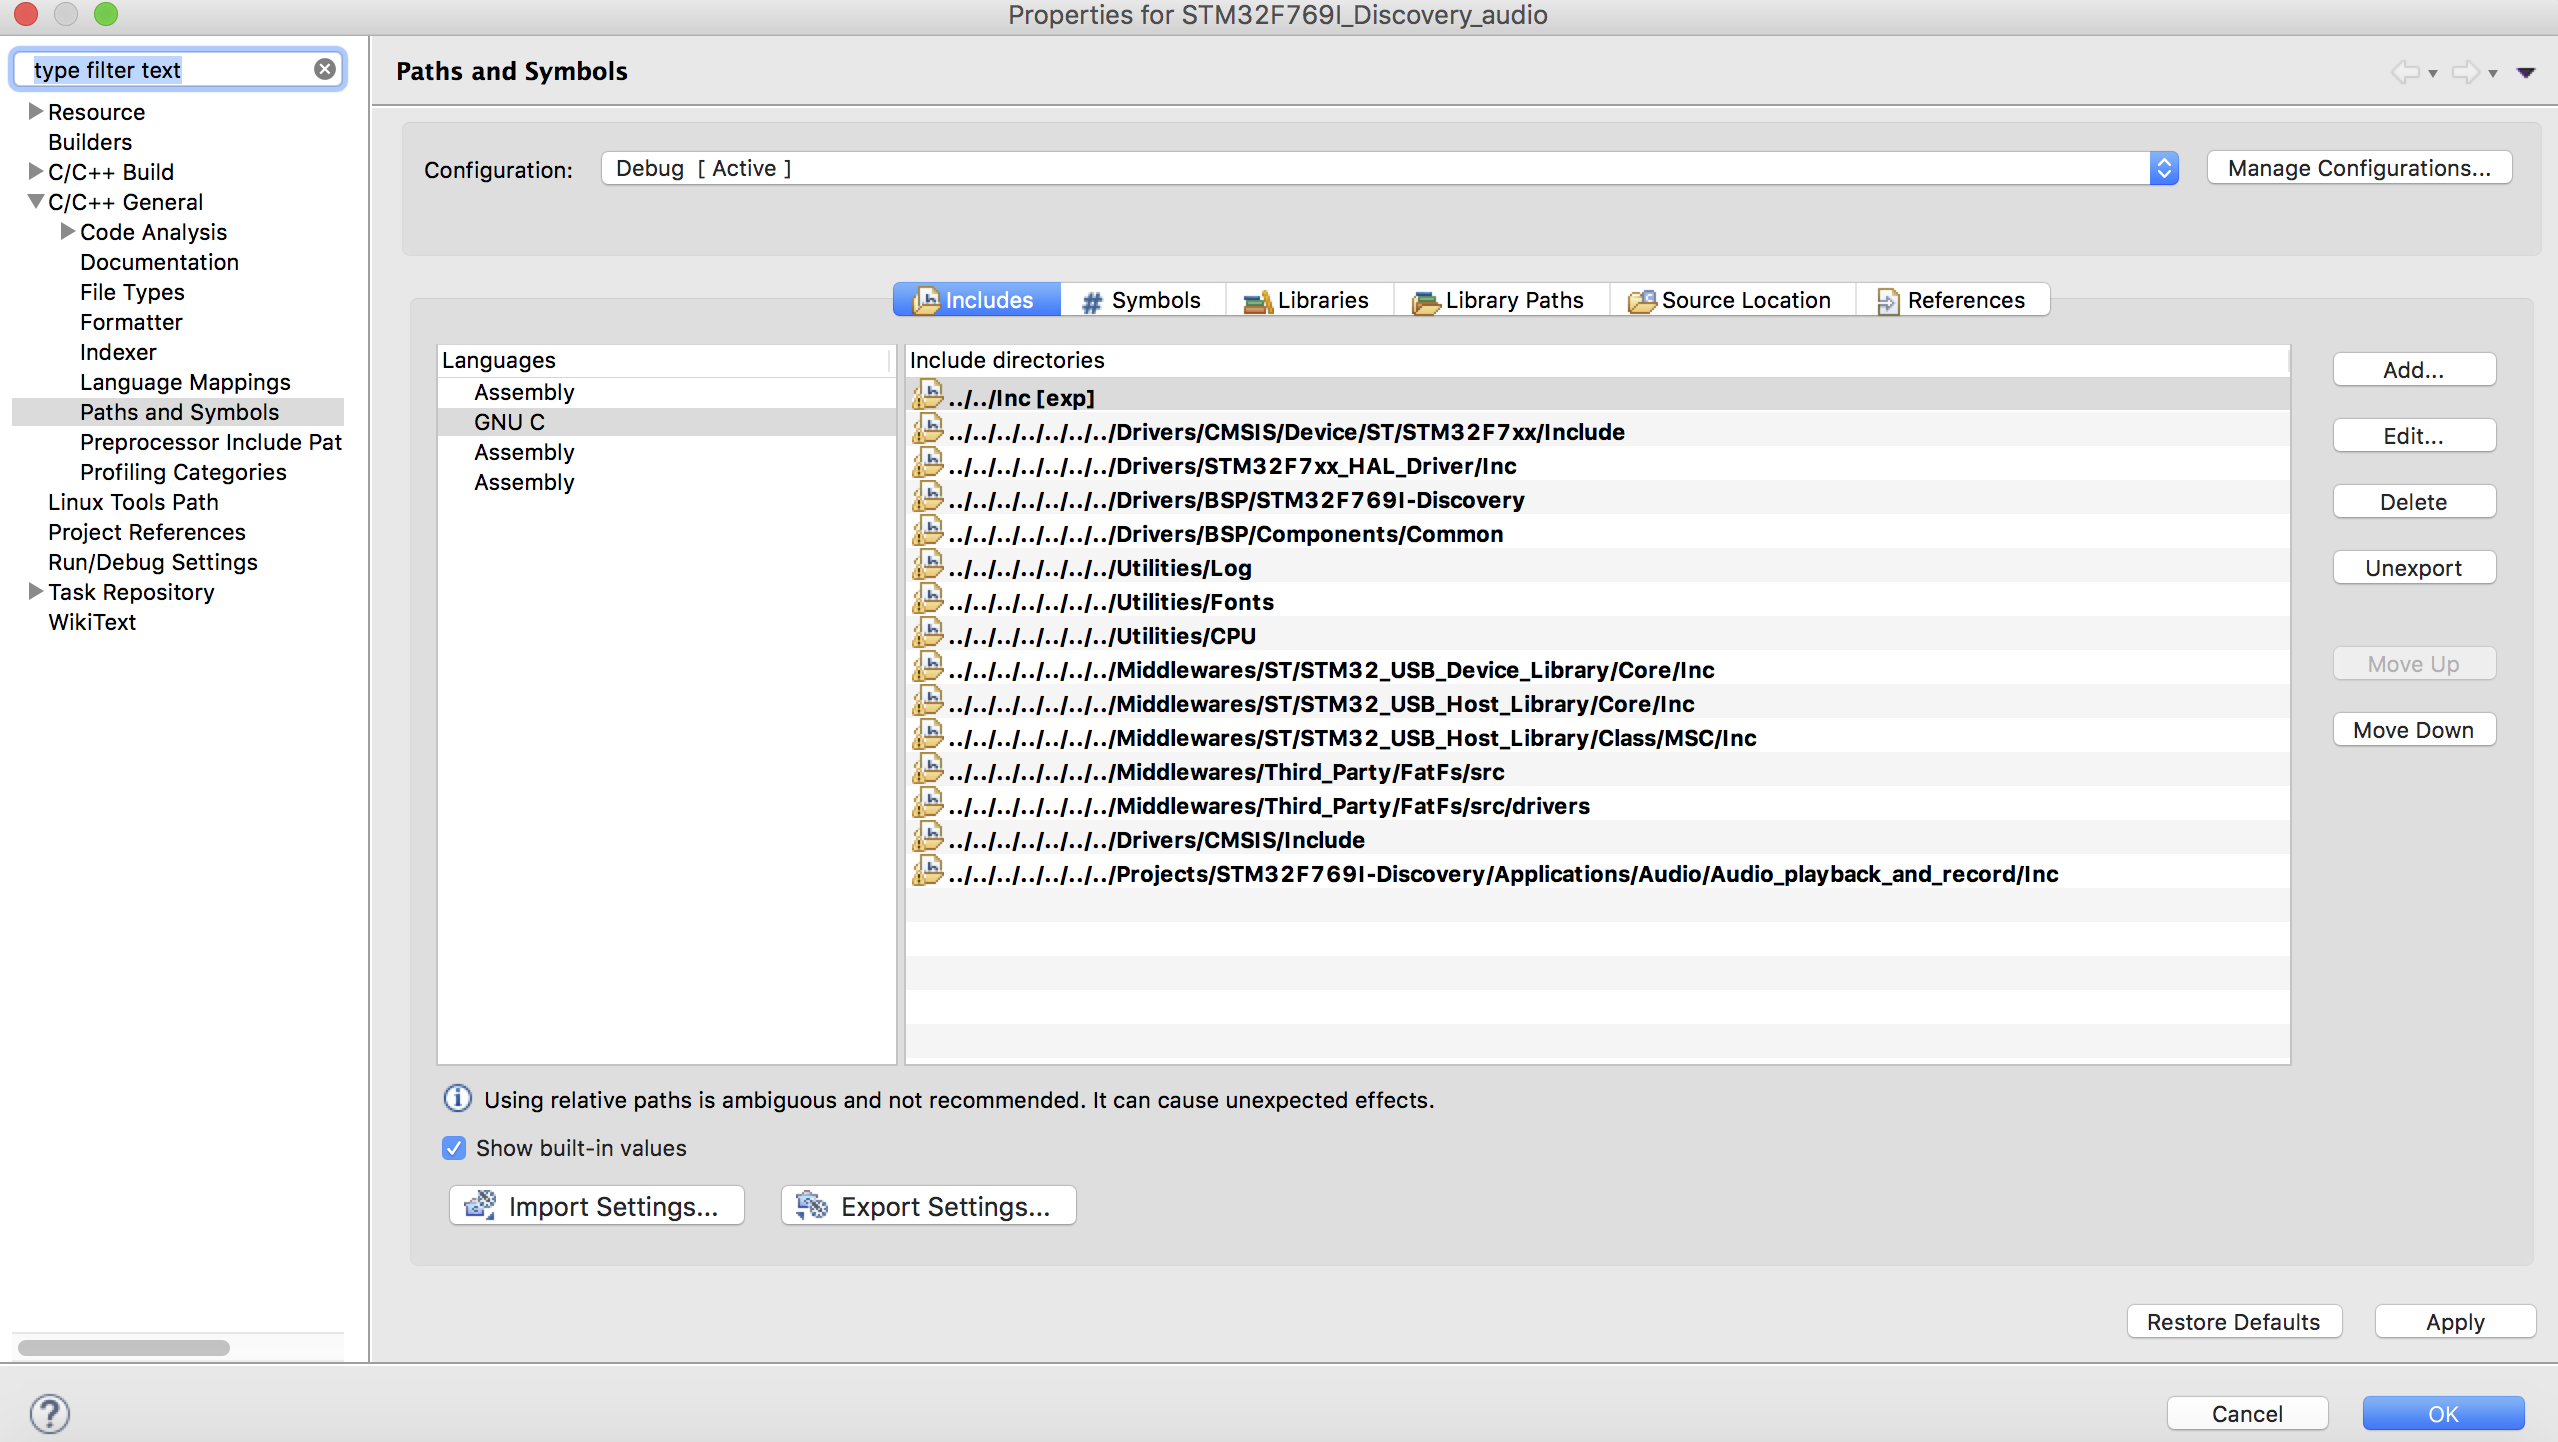Collapse the C/C++ General tree node

(36, 201)
